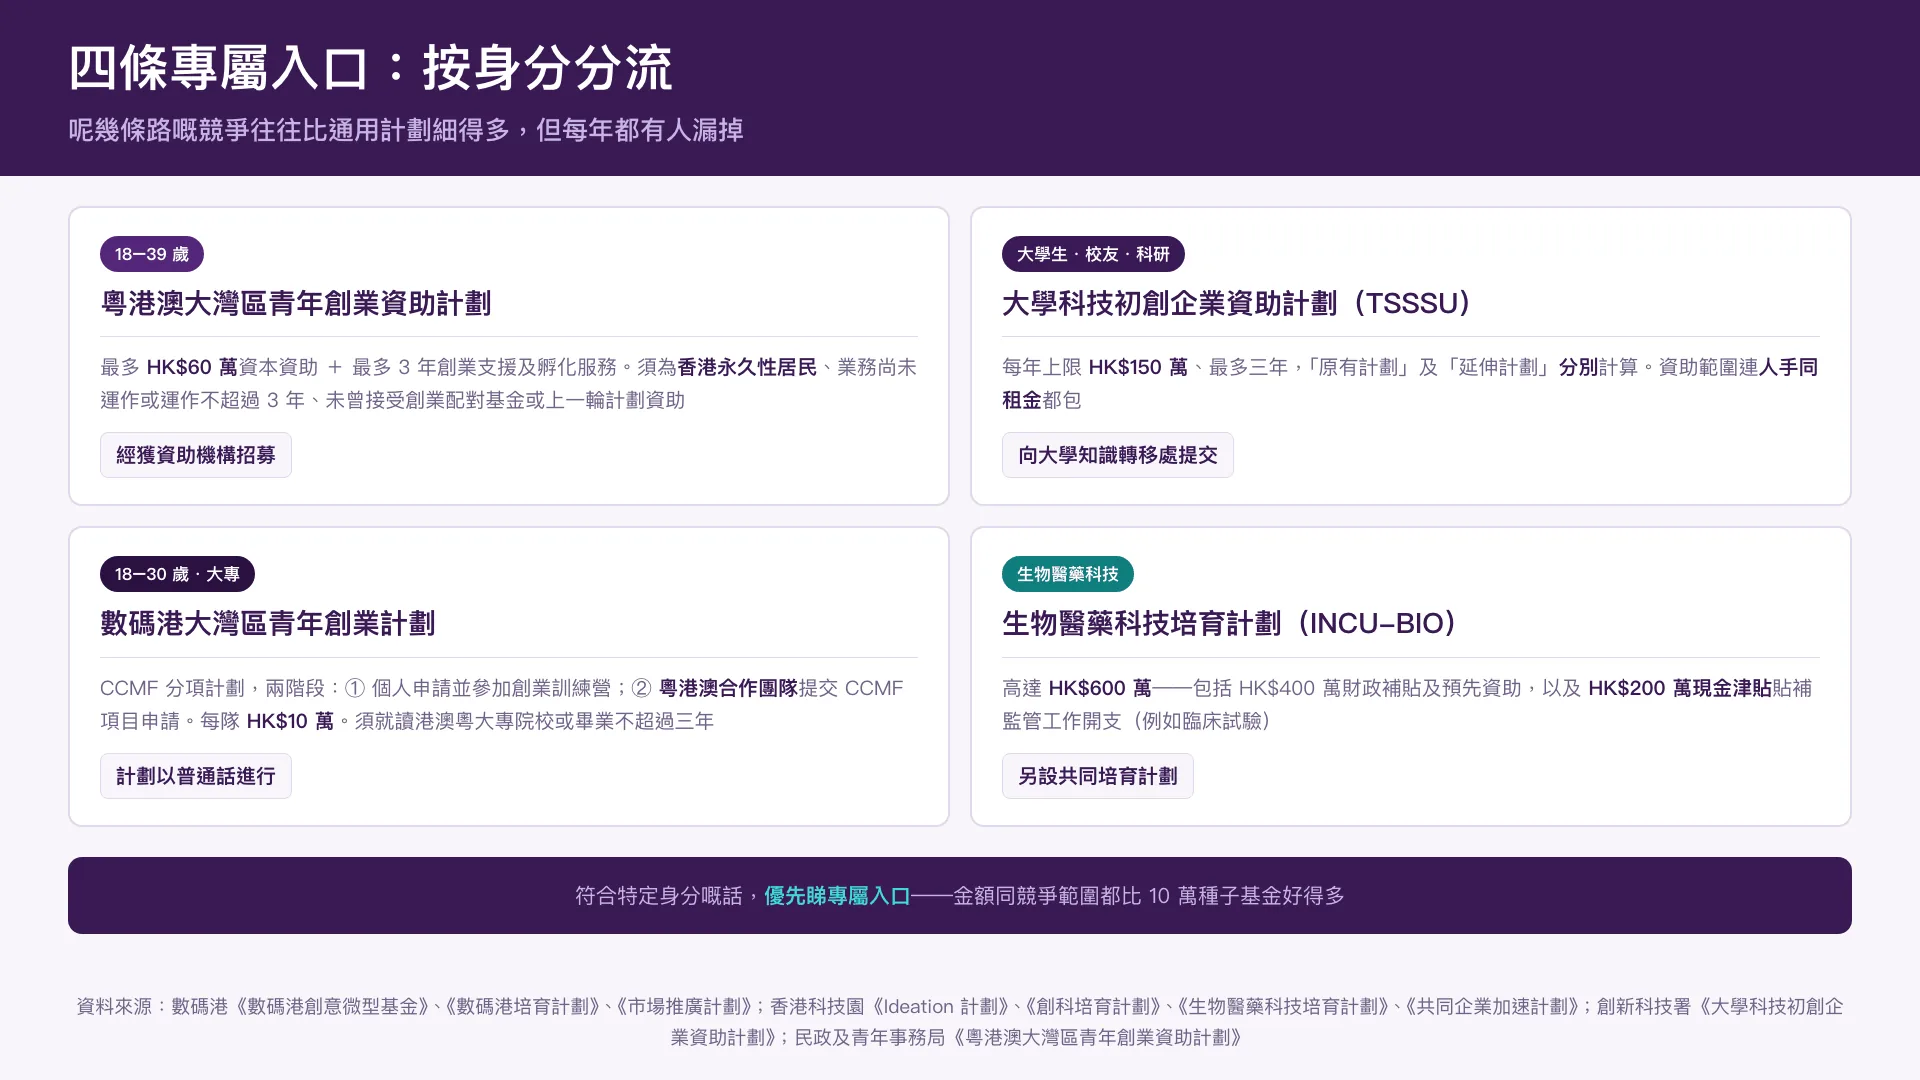Click the 18–30 歲 · 大專 badge
The image size is (1920, 1080).
pyautogui.click(x=177, y=574)
